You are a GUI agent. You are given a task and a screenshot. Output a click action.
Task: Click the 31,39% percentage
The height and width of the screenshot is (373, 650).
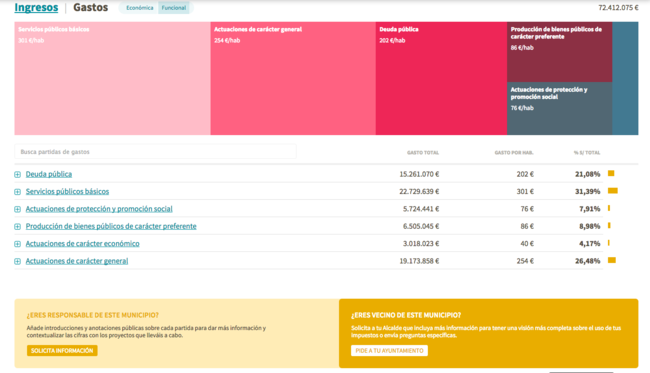(x=588, y=191)
